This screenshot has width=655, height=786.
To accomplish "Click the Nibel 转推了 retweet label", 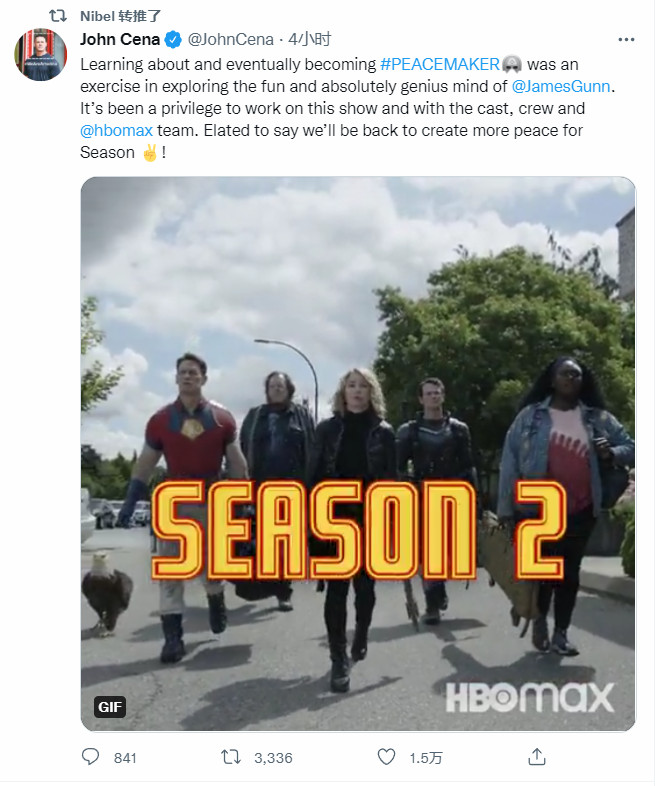I will click(120, 16).
